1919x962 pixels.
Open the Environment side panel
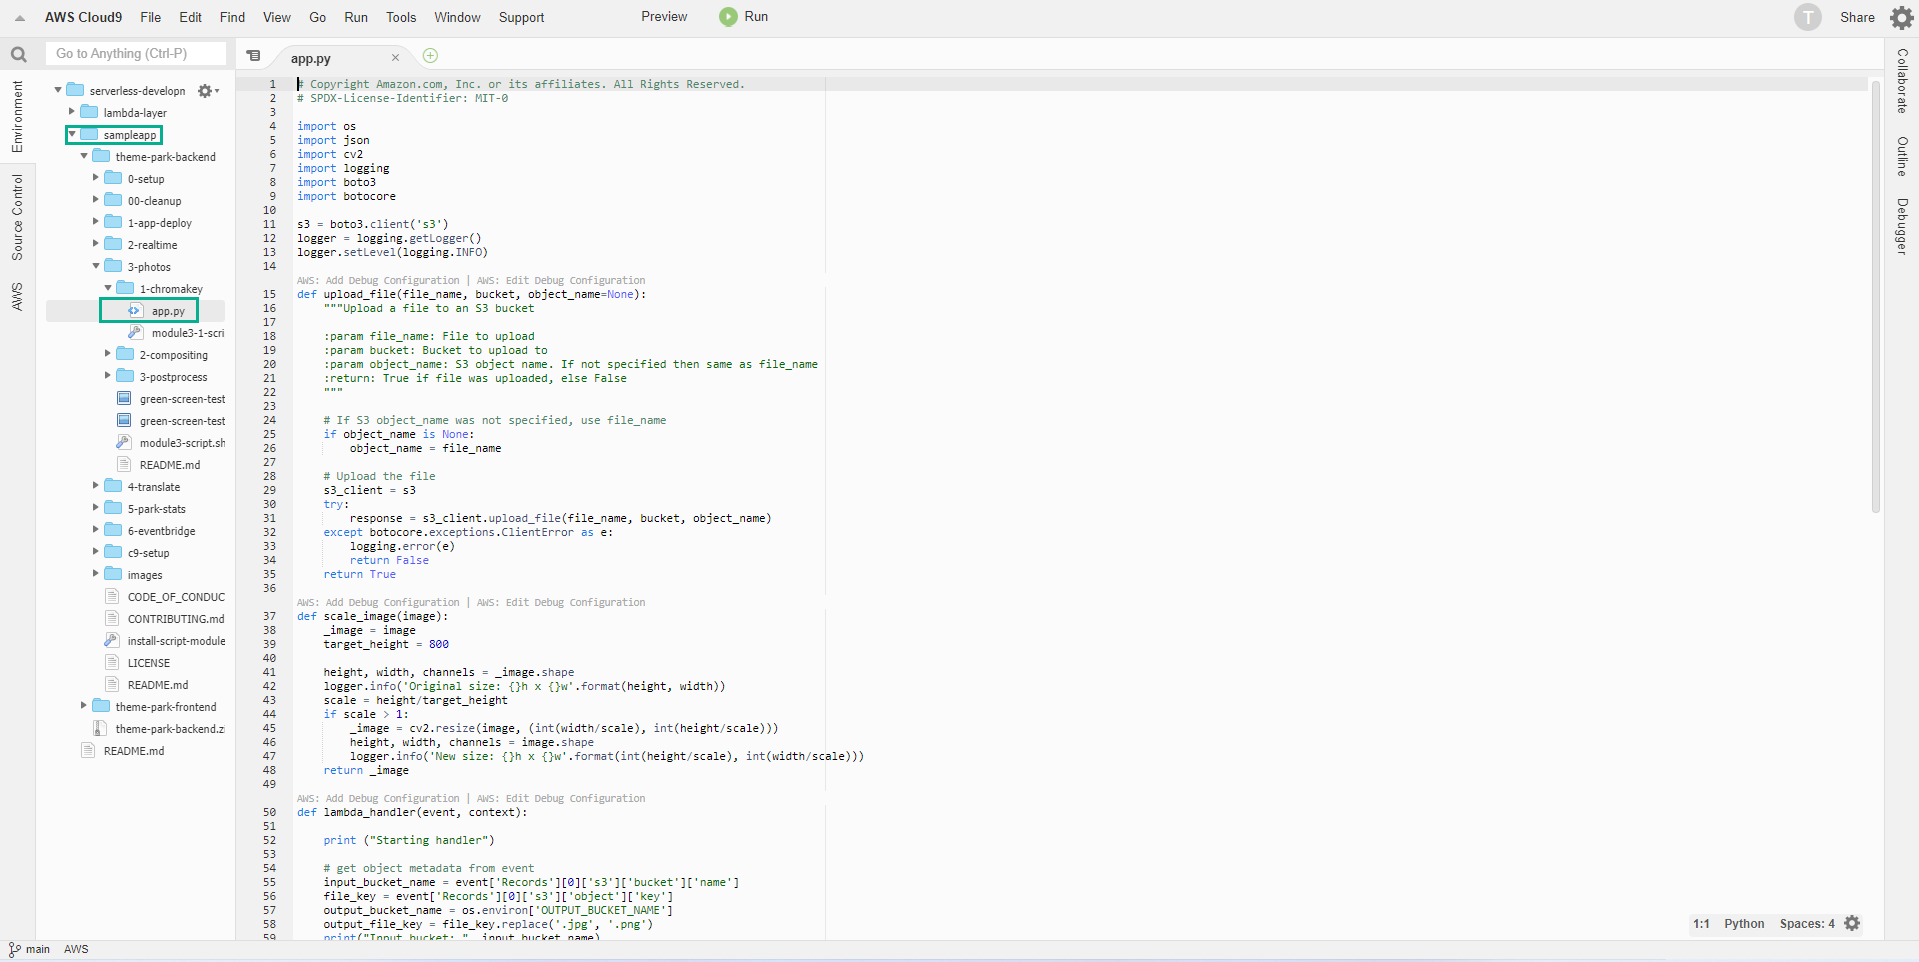[x=17, y=117]
